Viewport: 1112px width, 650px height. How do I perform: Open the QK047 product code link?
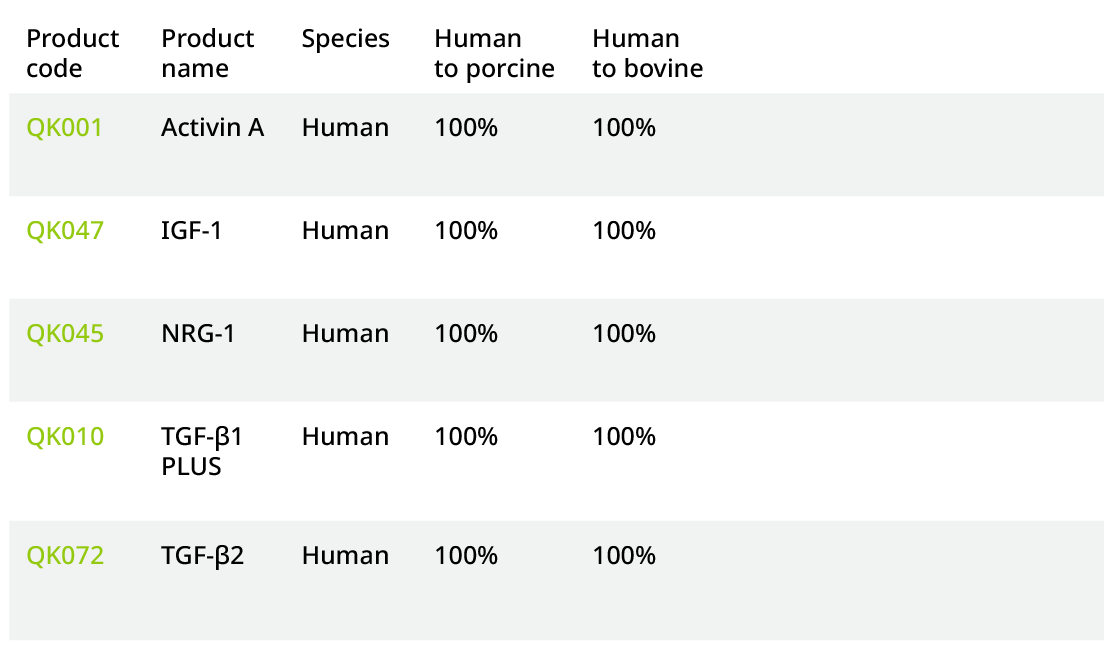pyautogui.click(x=65, y=231)
